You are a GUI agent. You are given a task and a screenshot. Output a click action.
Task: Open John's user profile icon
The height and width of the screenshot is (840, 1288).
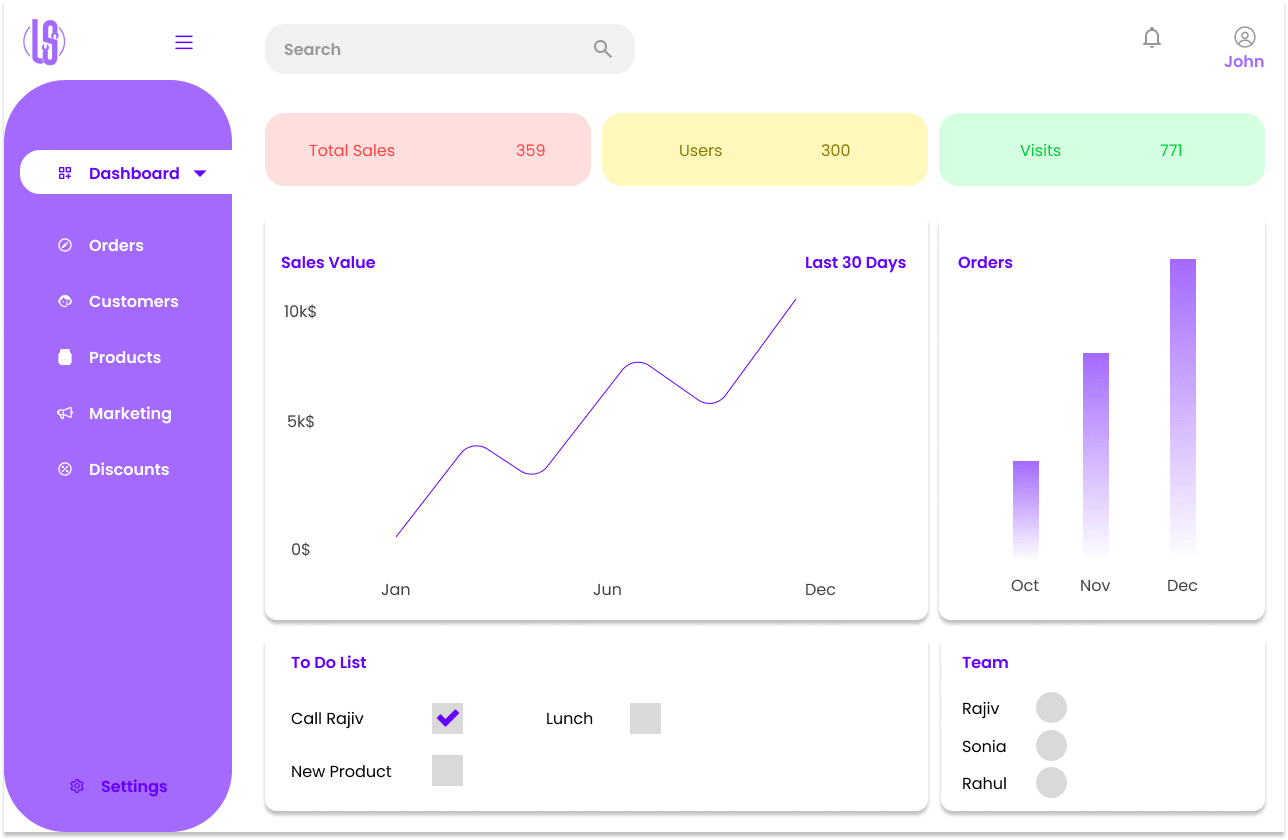(1244, 37)
